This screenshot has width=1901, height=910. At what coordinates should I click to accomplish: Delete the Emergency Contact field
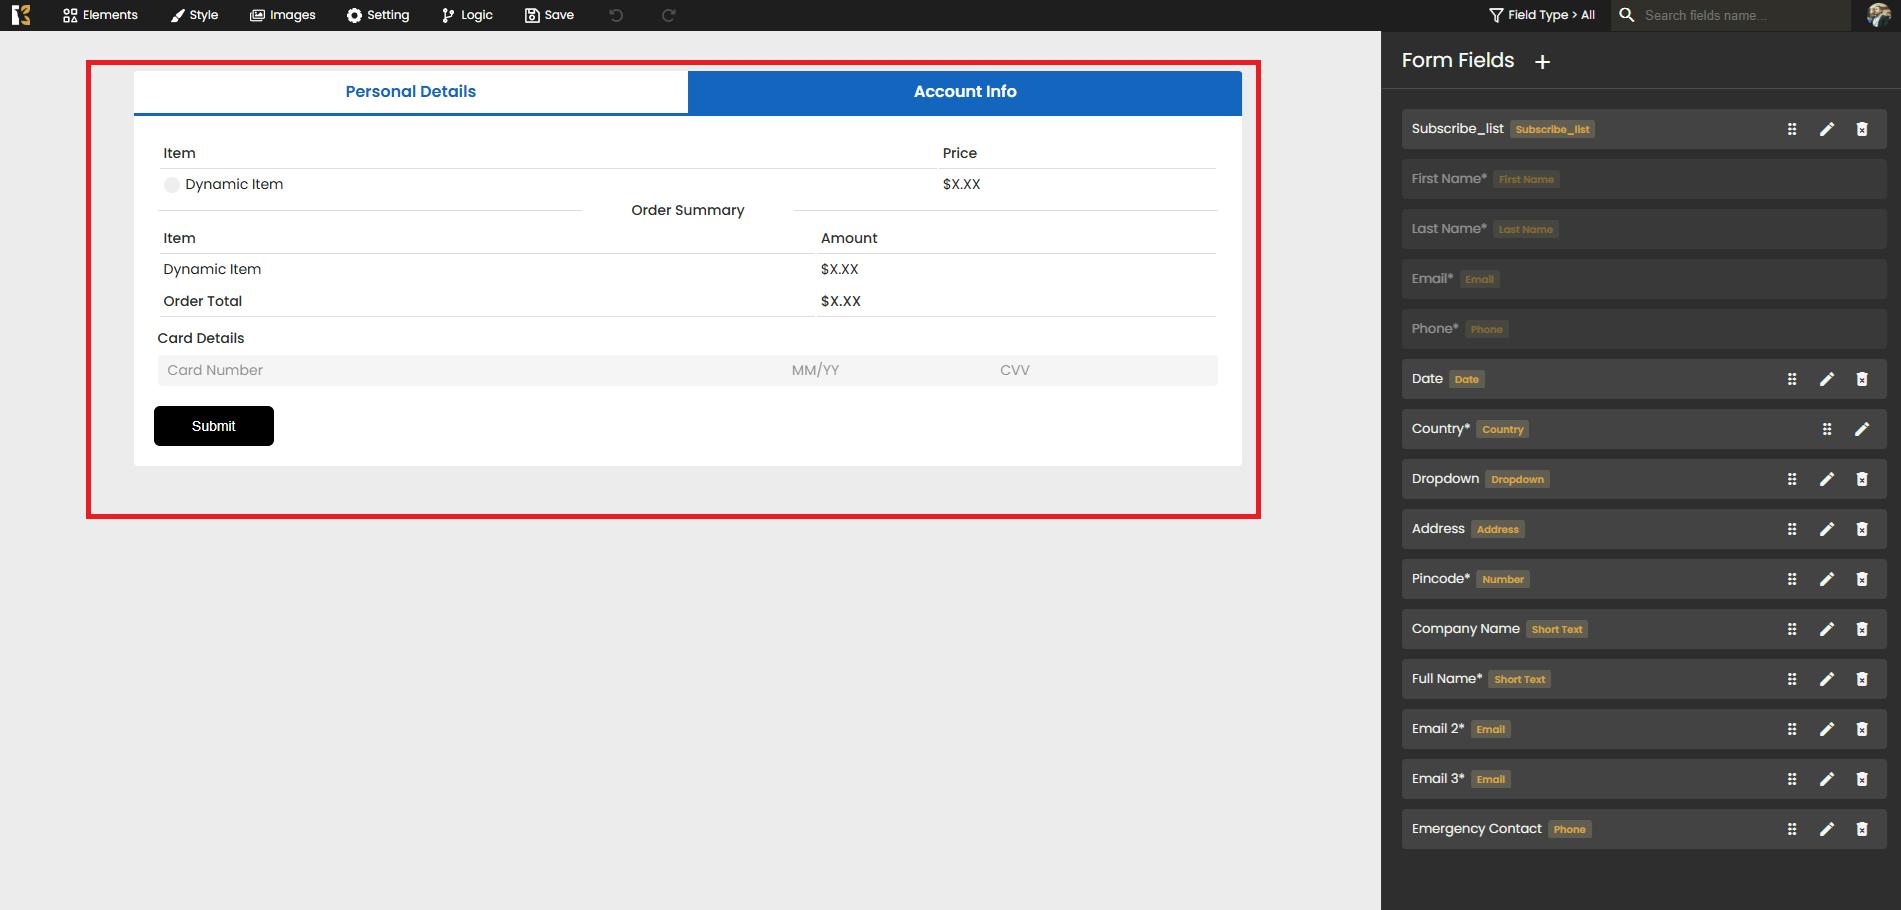click(x=1861, y=829)
